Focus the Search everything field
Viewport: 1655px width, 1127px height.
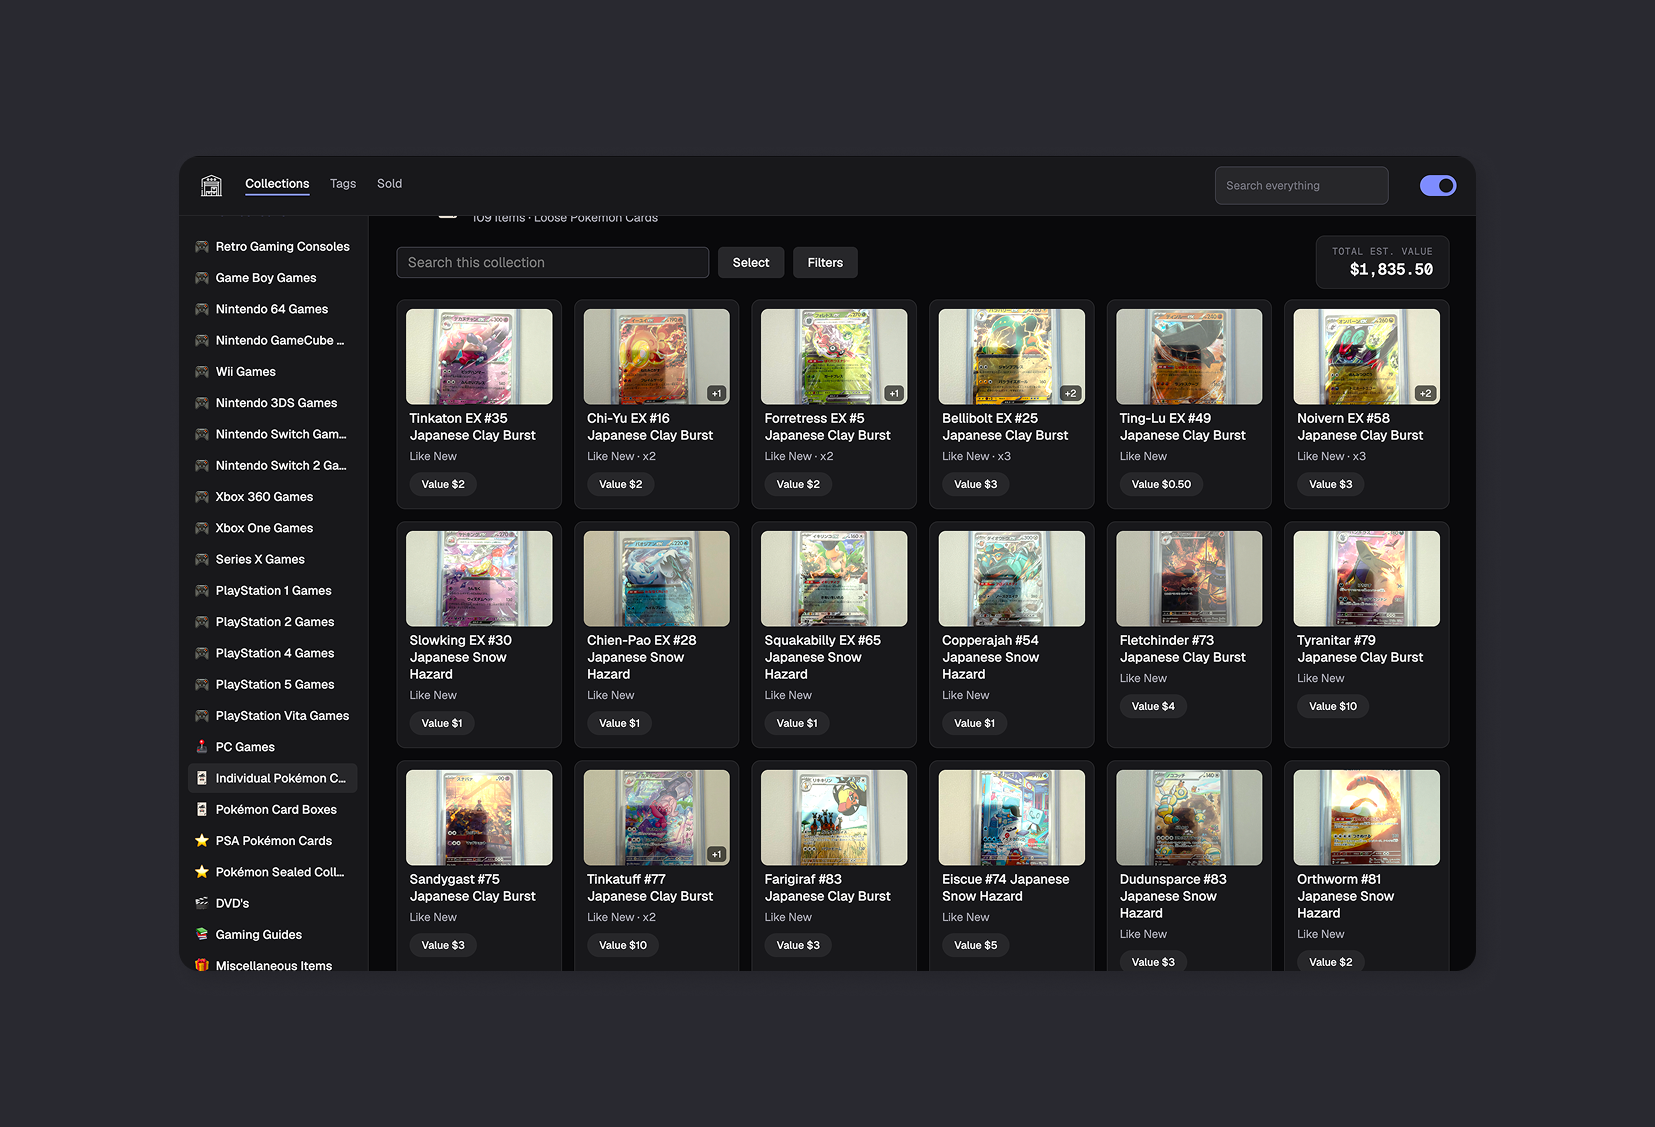(1301, 186)
